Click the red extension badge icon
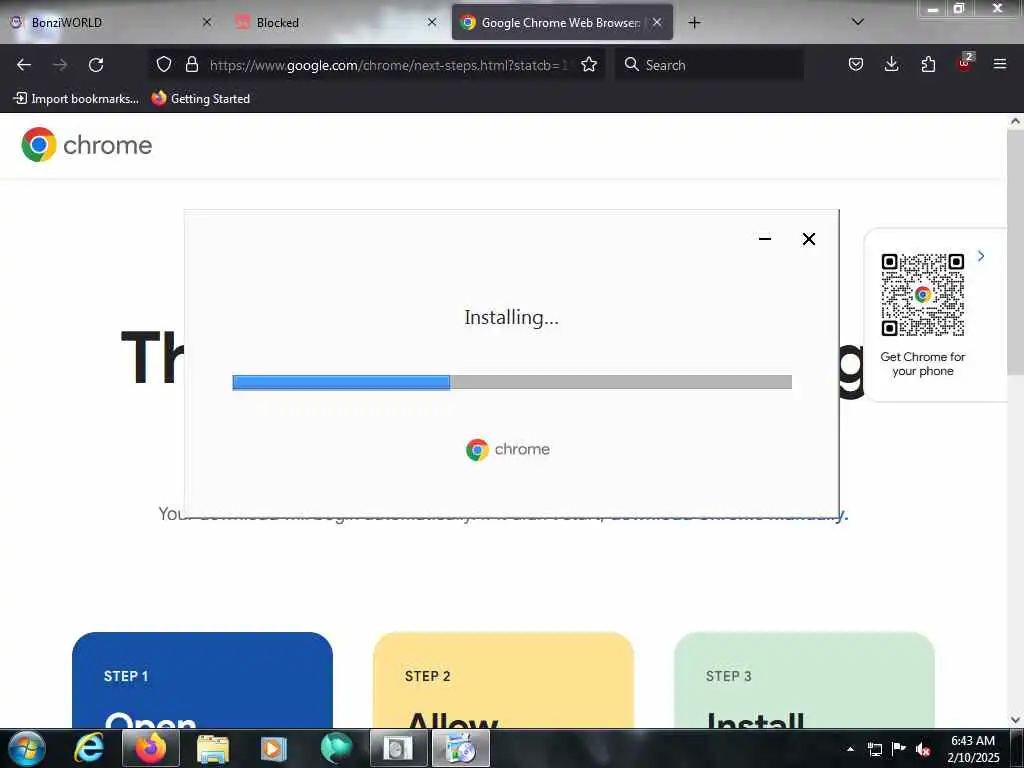Image resolution: width=1024 pixels, height=768 pixels. click(x=965, y=63)
